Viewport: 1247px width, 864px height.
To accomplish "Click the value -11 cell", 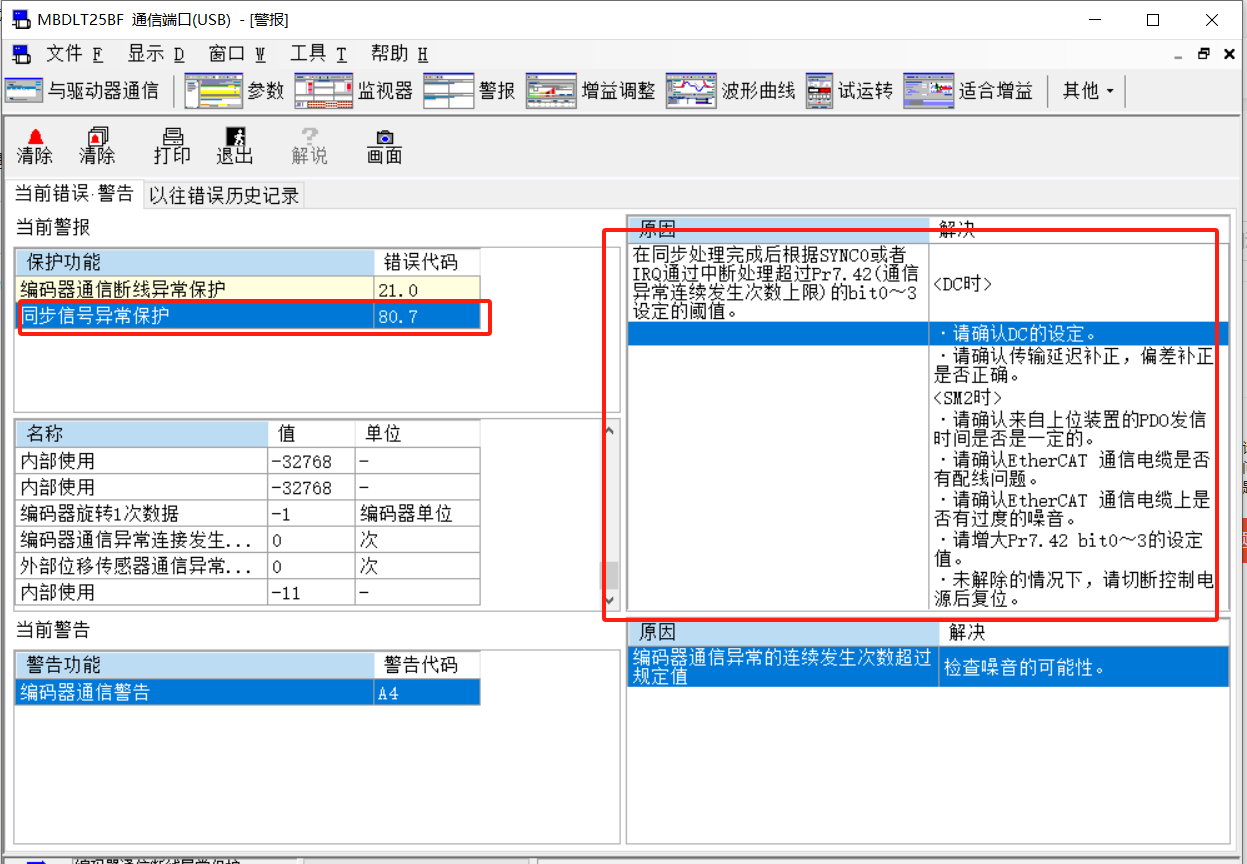I will click(311, 592).
